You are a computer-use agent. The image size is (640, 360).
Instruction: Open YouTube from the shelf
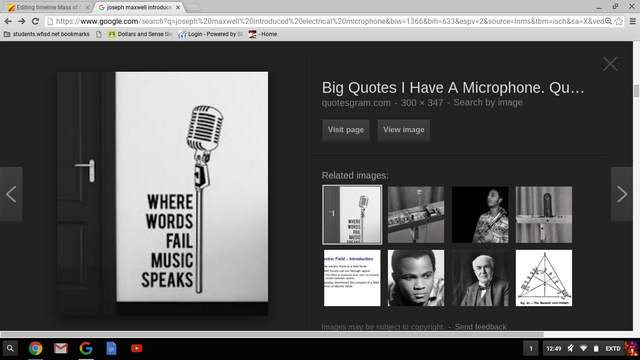pyautogui.click(x=137, y=349)
